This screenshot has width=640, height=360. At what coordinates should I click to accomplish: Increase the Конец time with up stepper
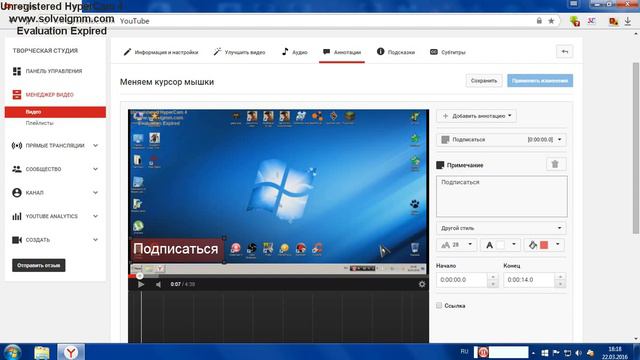click(560, 276)
